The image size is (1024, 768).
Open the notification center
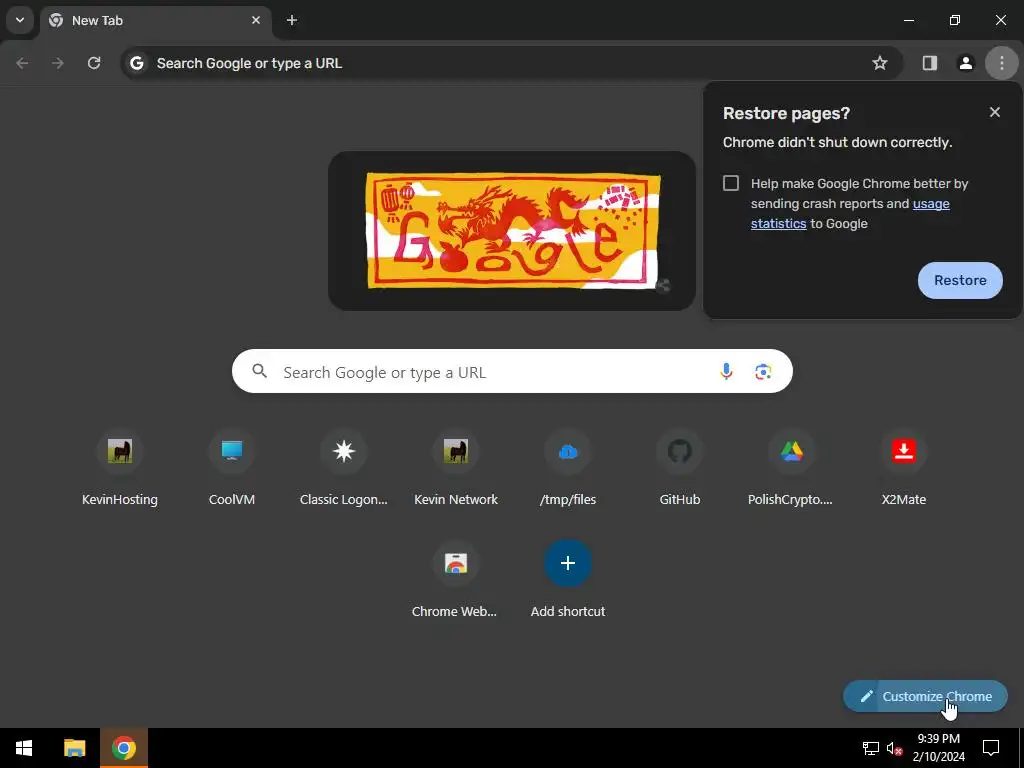(991, 748)
